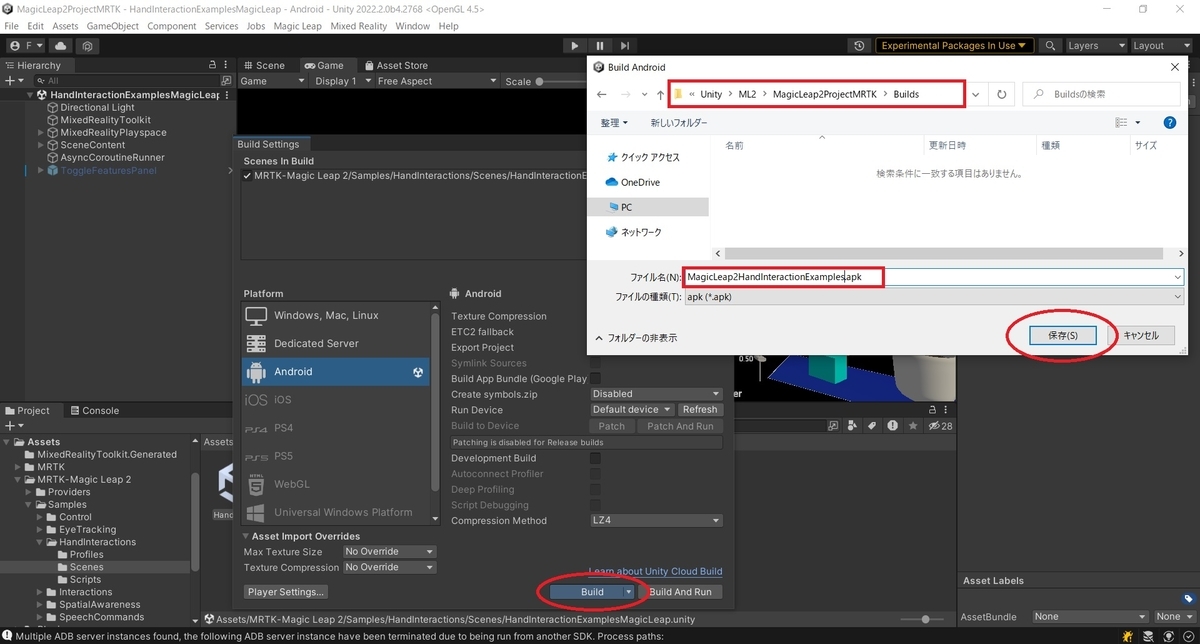The width and height of the screenshot is (1200, 644).
Task: Select the Android platform
Action: (338, 371)
